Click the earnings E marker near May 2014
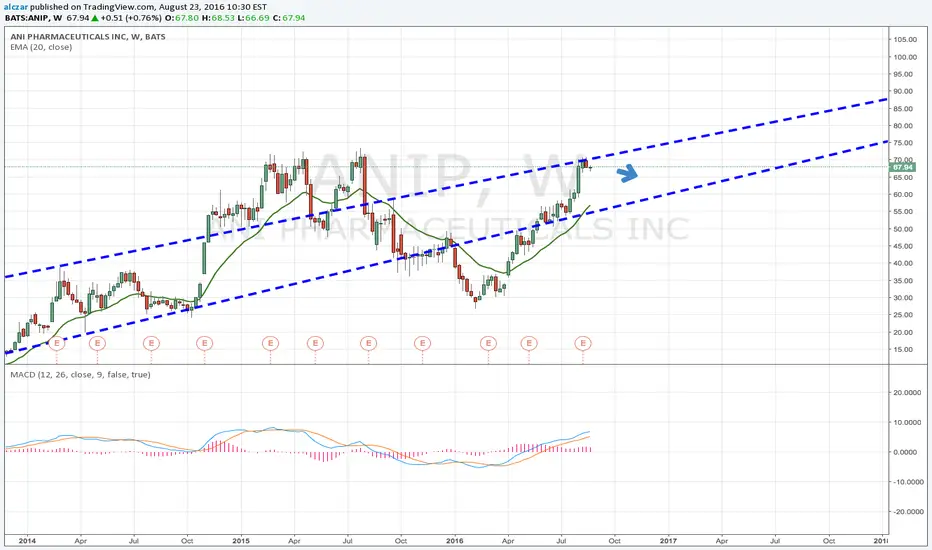The image size is (932, 550). pos(97,343)
